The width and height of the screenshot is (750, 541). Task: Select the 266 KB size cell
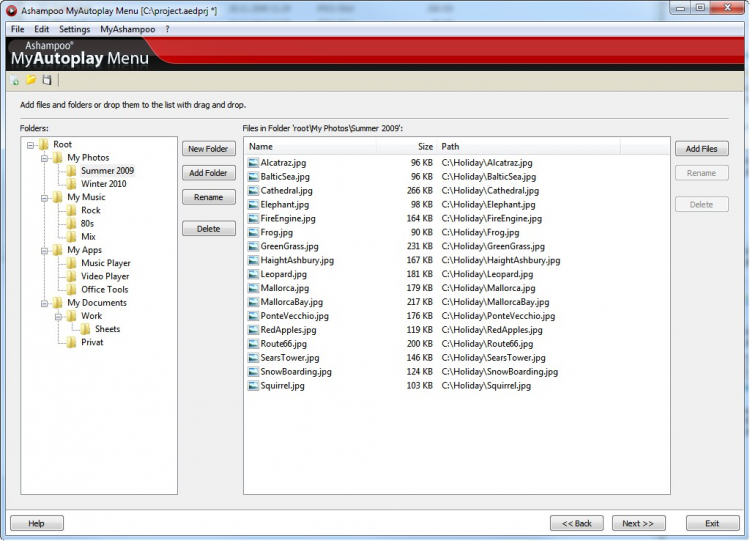tap(420, 190)
